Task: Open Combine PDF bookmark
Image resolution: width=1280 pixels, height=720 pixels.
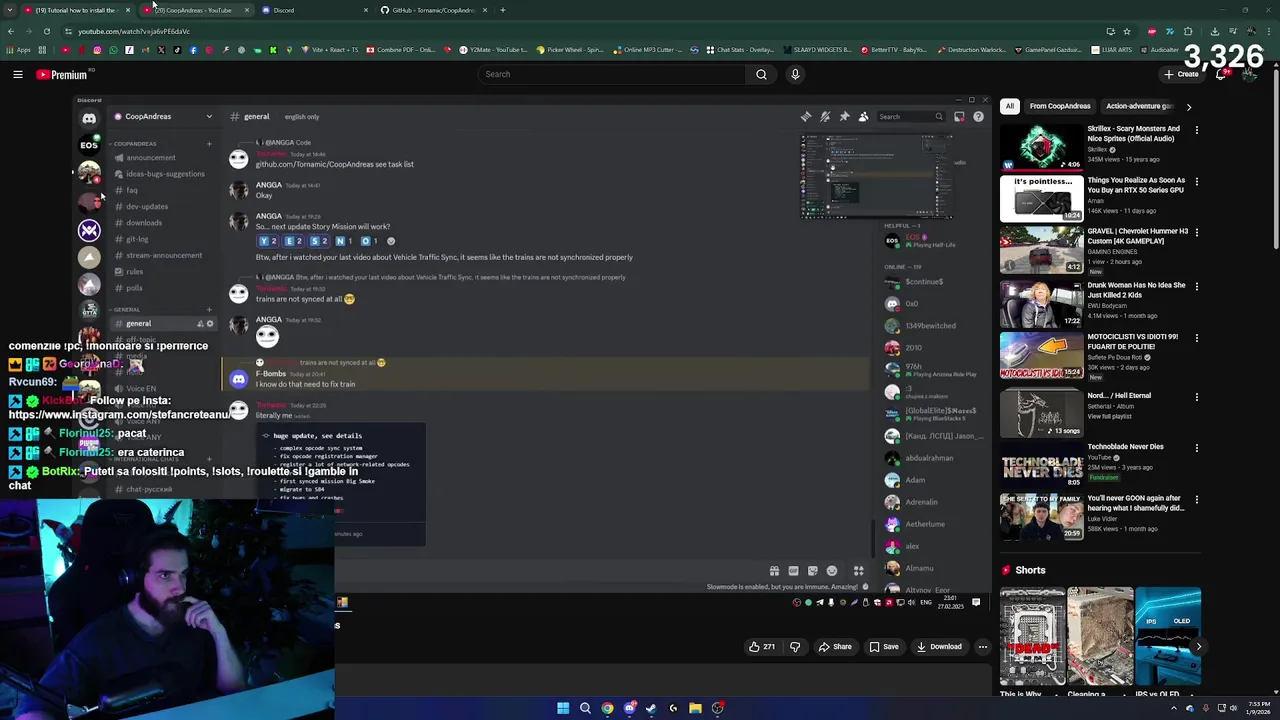Action: (x=401, y=50)
